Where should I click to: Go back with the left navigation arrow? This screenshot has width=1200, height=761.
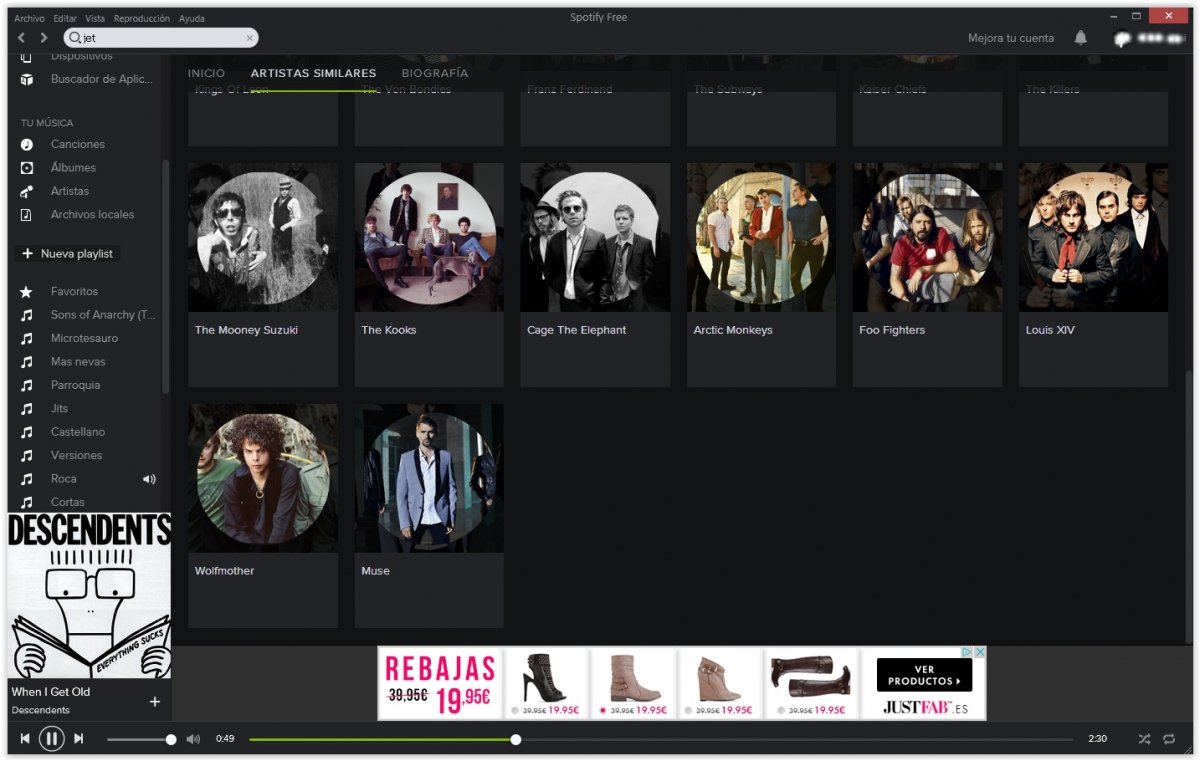click(21, 38)
